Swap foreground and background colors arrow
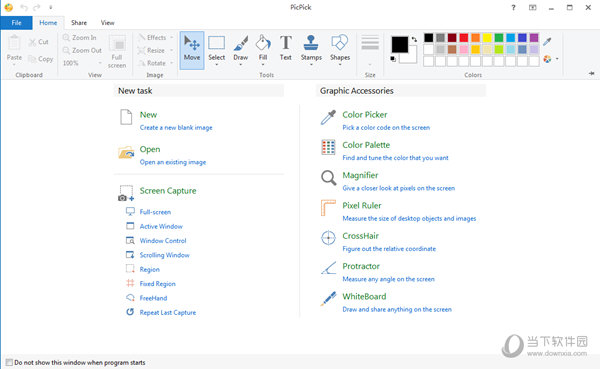Screen dimensions: 600x369 414,39
